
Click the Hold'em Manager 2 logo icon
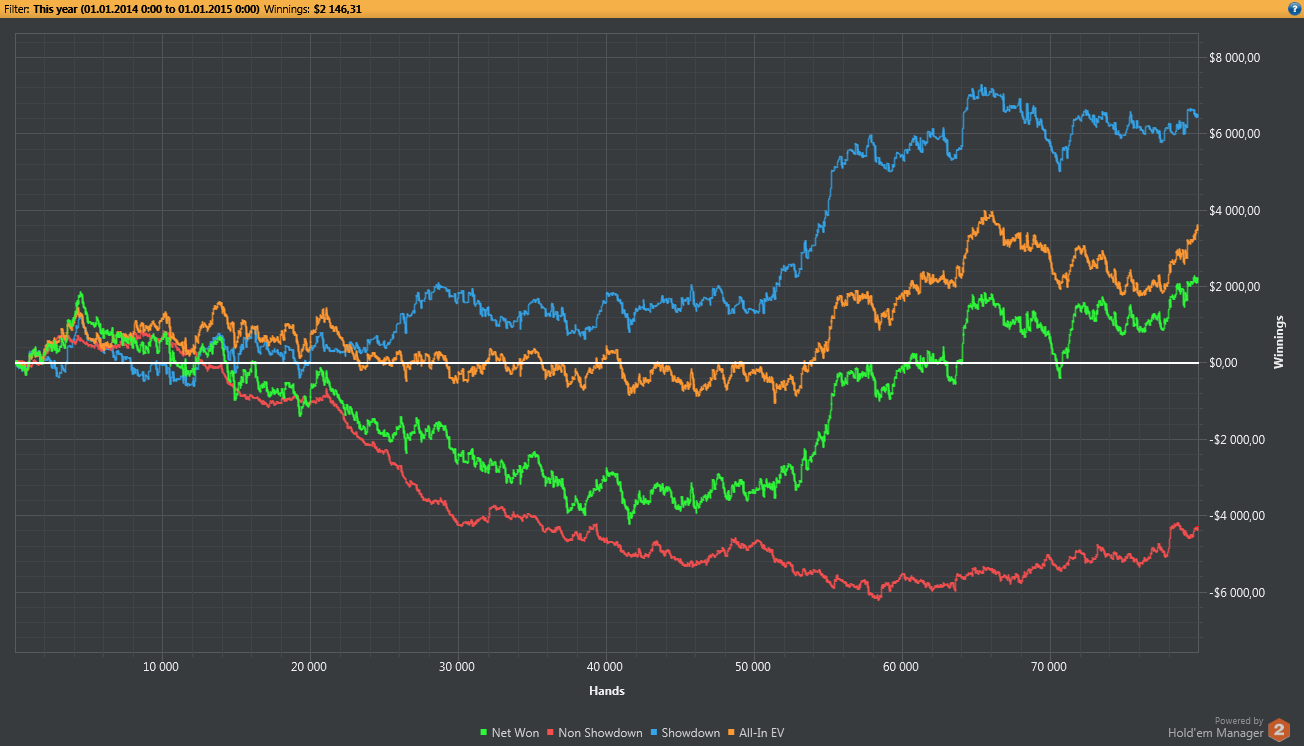pyautogui.click(x=1279, y=731)
